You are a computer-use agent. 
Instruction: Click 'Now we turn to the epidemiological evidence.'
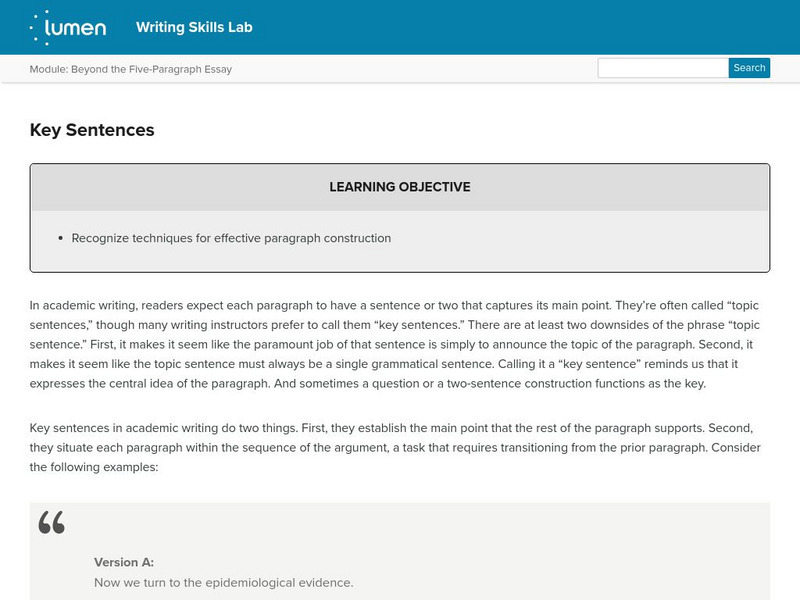[223, 583]
